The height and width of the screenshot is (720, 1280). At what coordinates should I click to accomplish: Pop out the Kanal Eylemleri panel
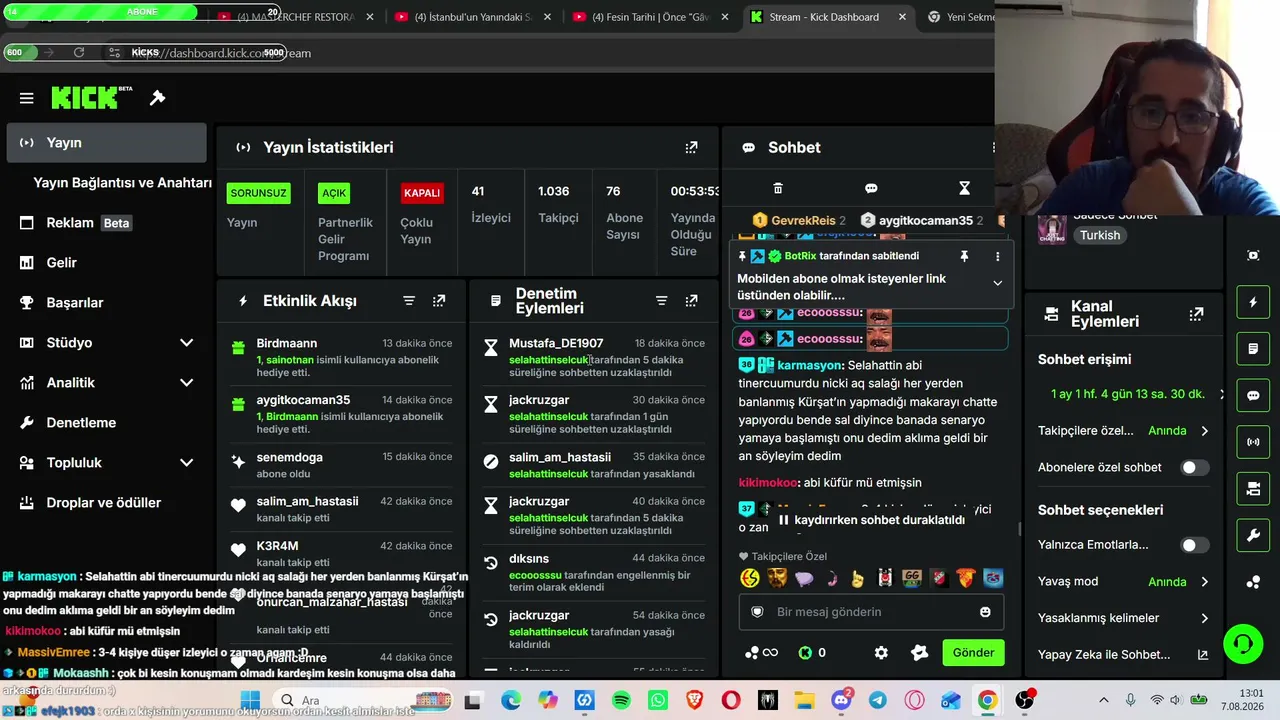coord(1196,314)
